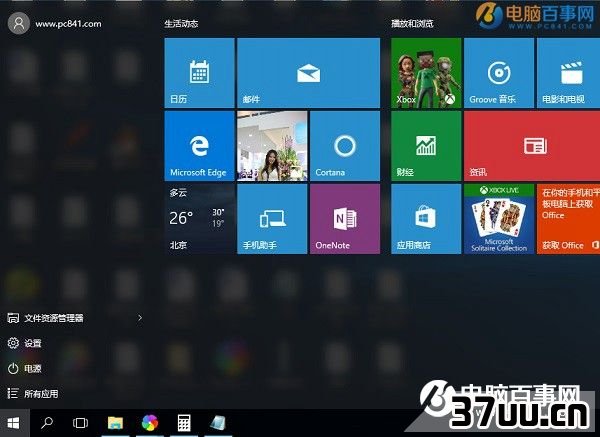Open the 手机助手 phone companion tile

click(272, 219)
